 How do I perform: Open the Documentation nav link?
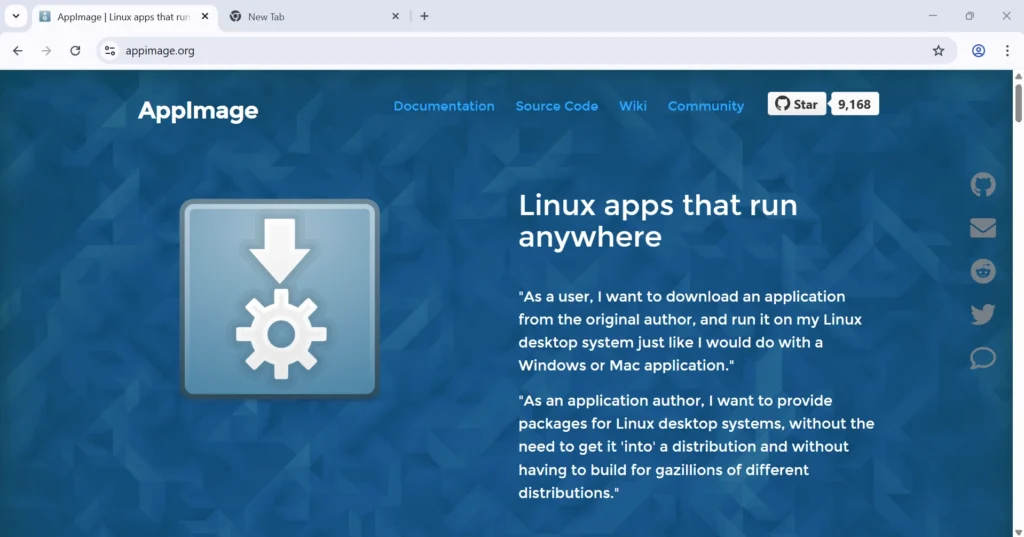click(x=444, y=106)
